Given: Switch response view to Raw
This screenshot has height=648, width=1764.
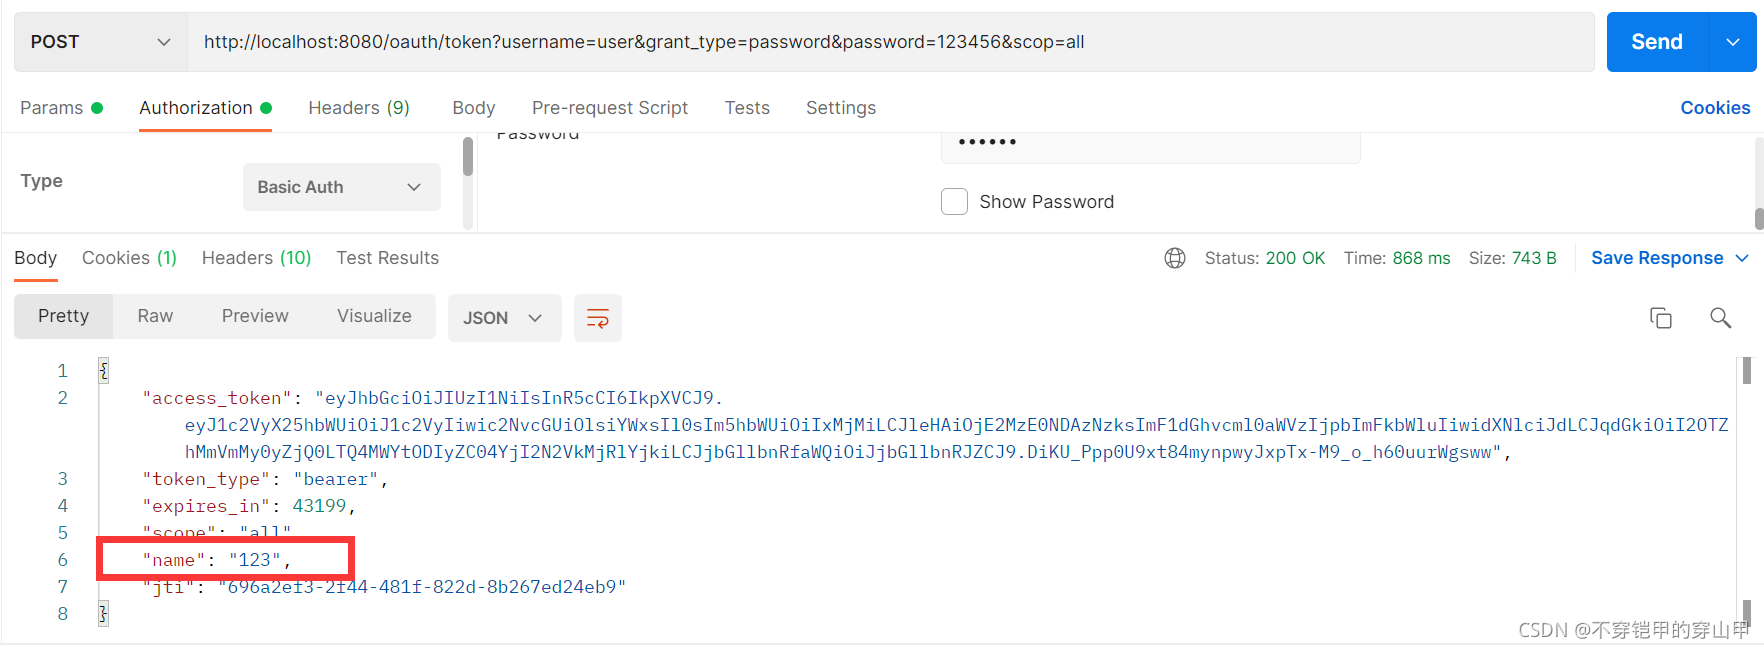Looking at the screenshot, I should click(x=154, y=315).
